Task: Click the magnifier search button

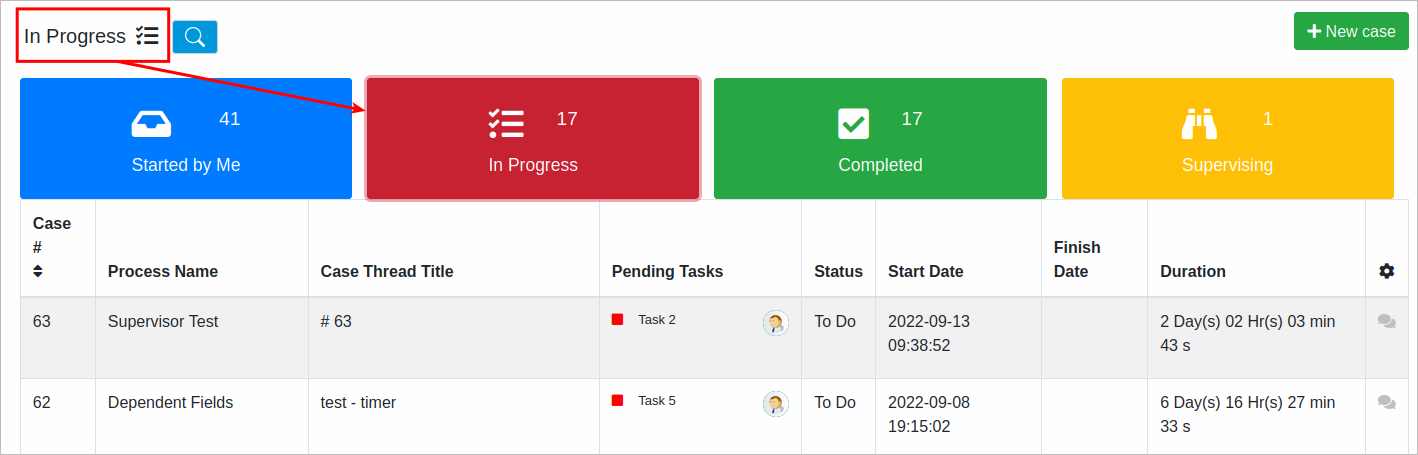Action: pos(195,37)
